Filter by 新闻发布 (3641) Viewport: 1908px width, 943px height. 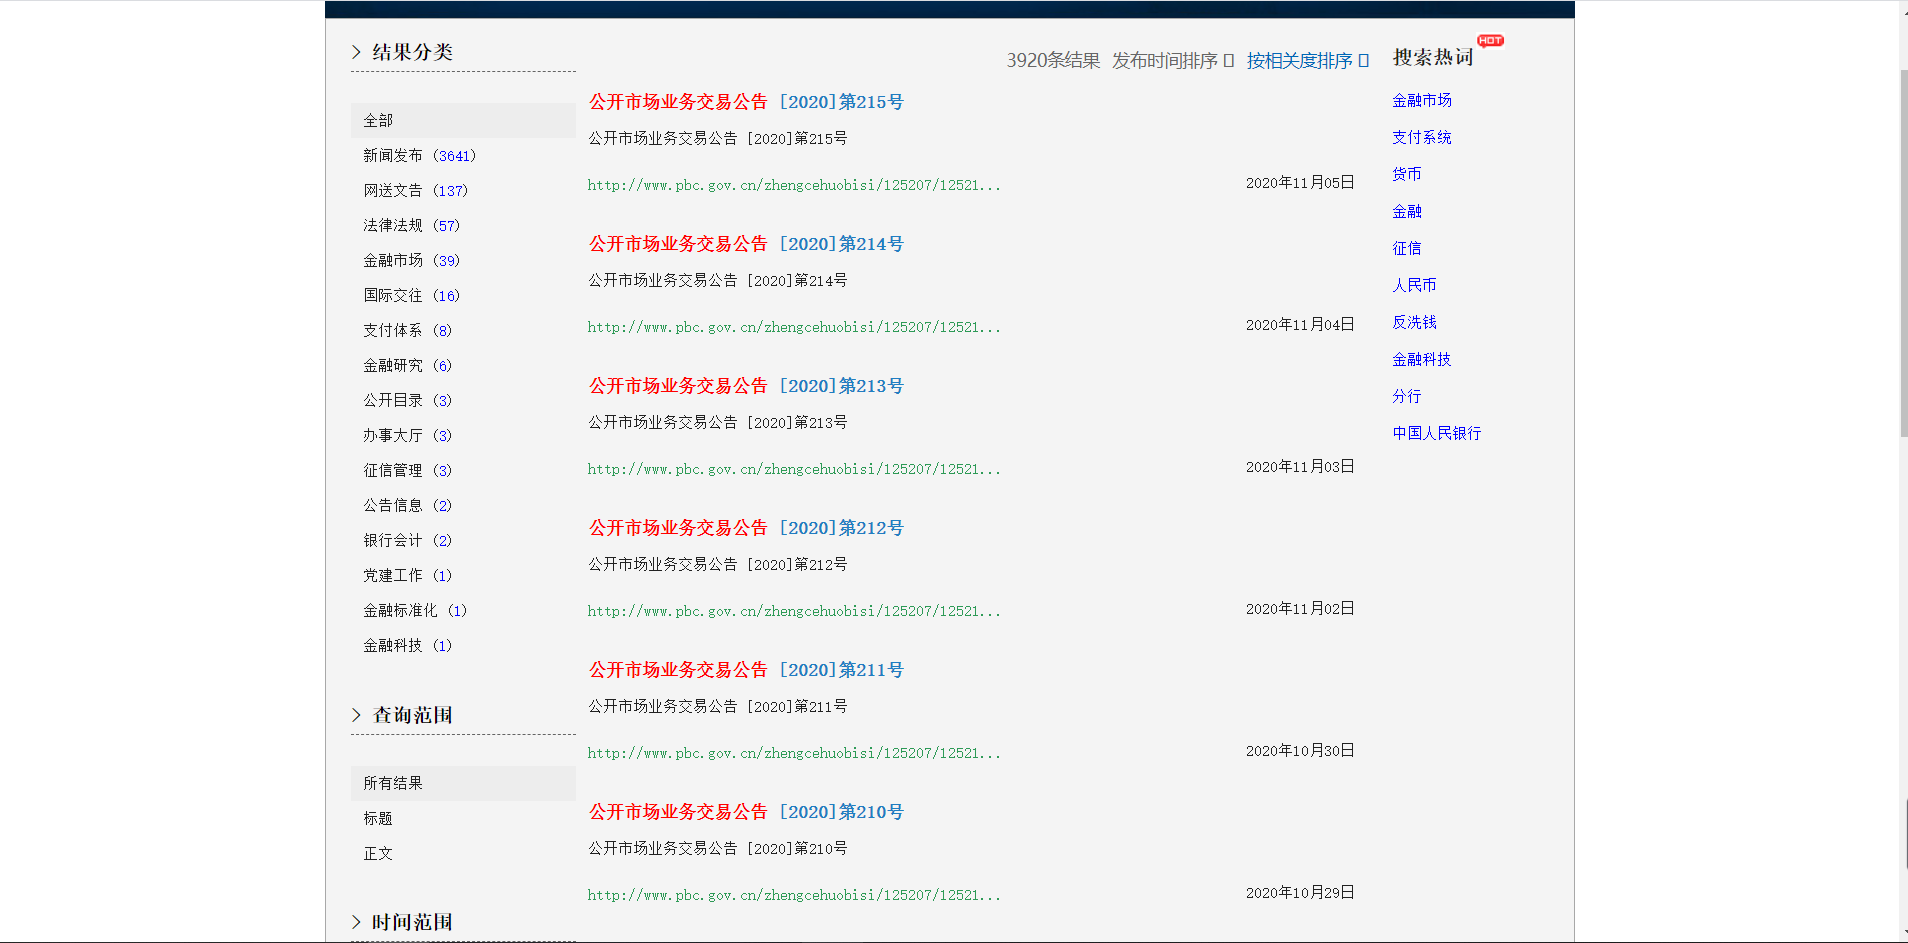(x=419, y=156)
